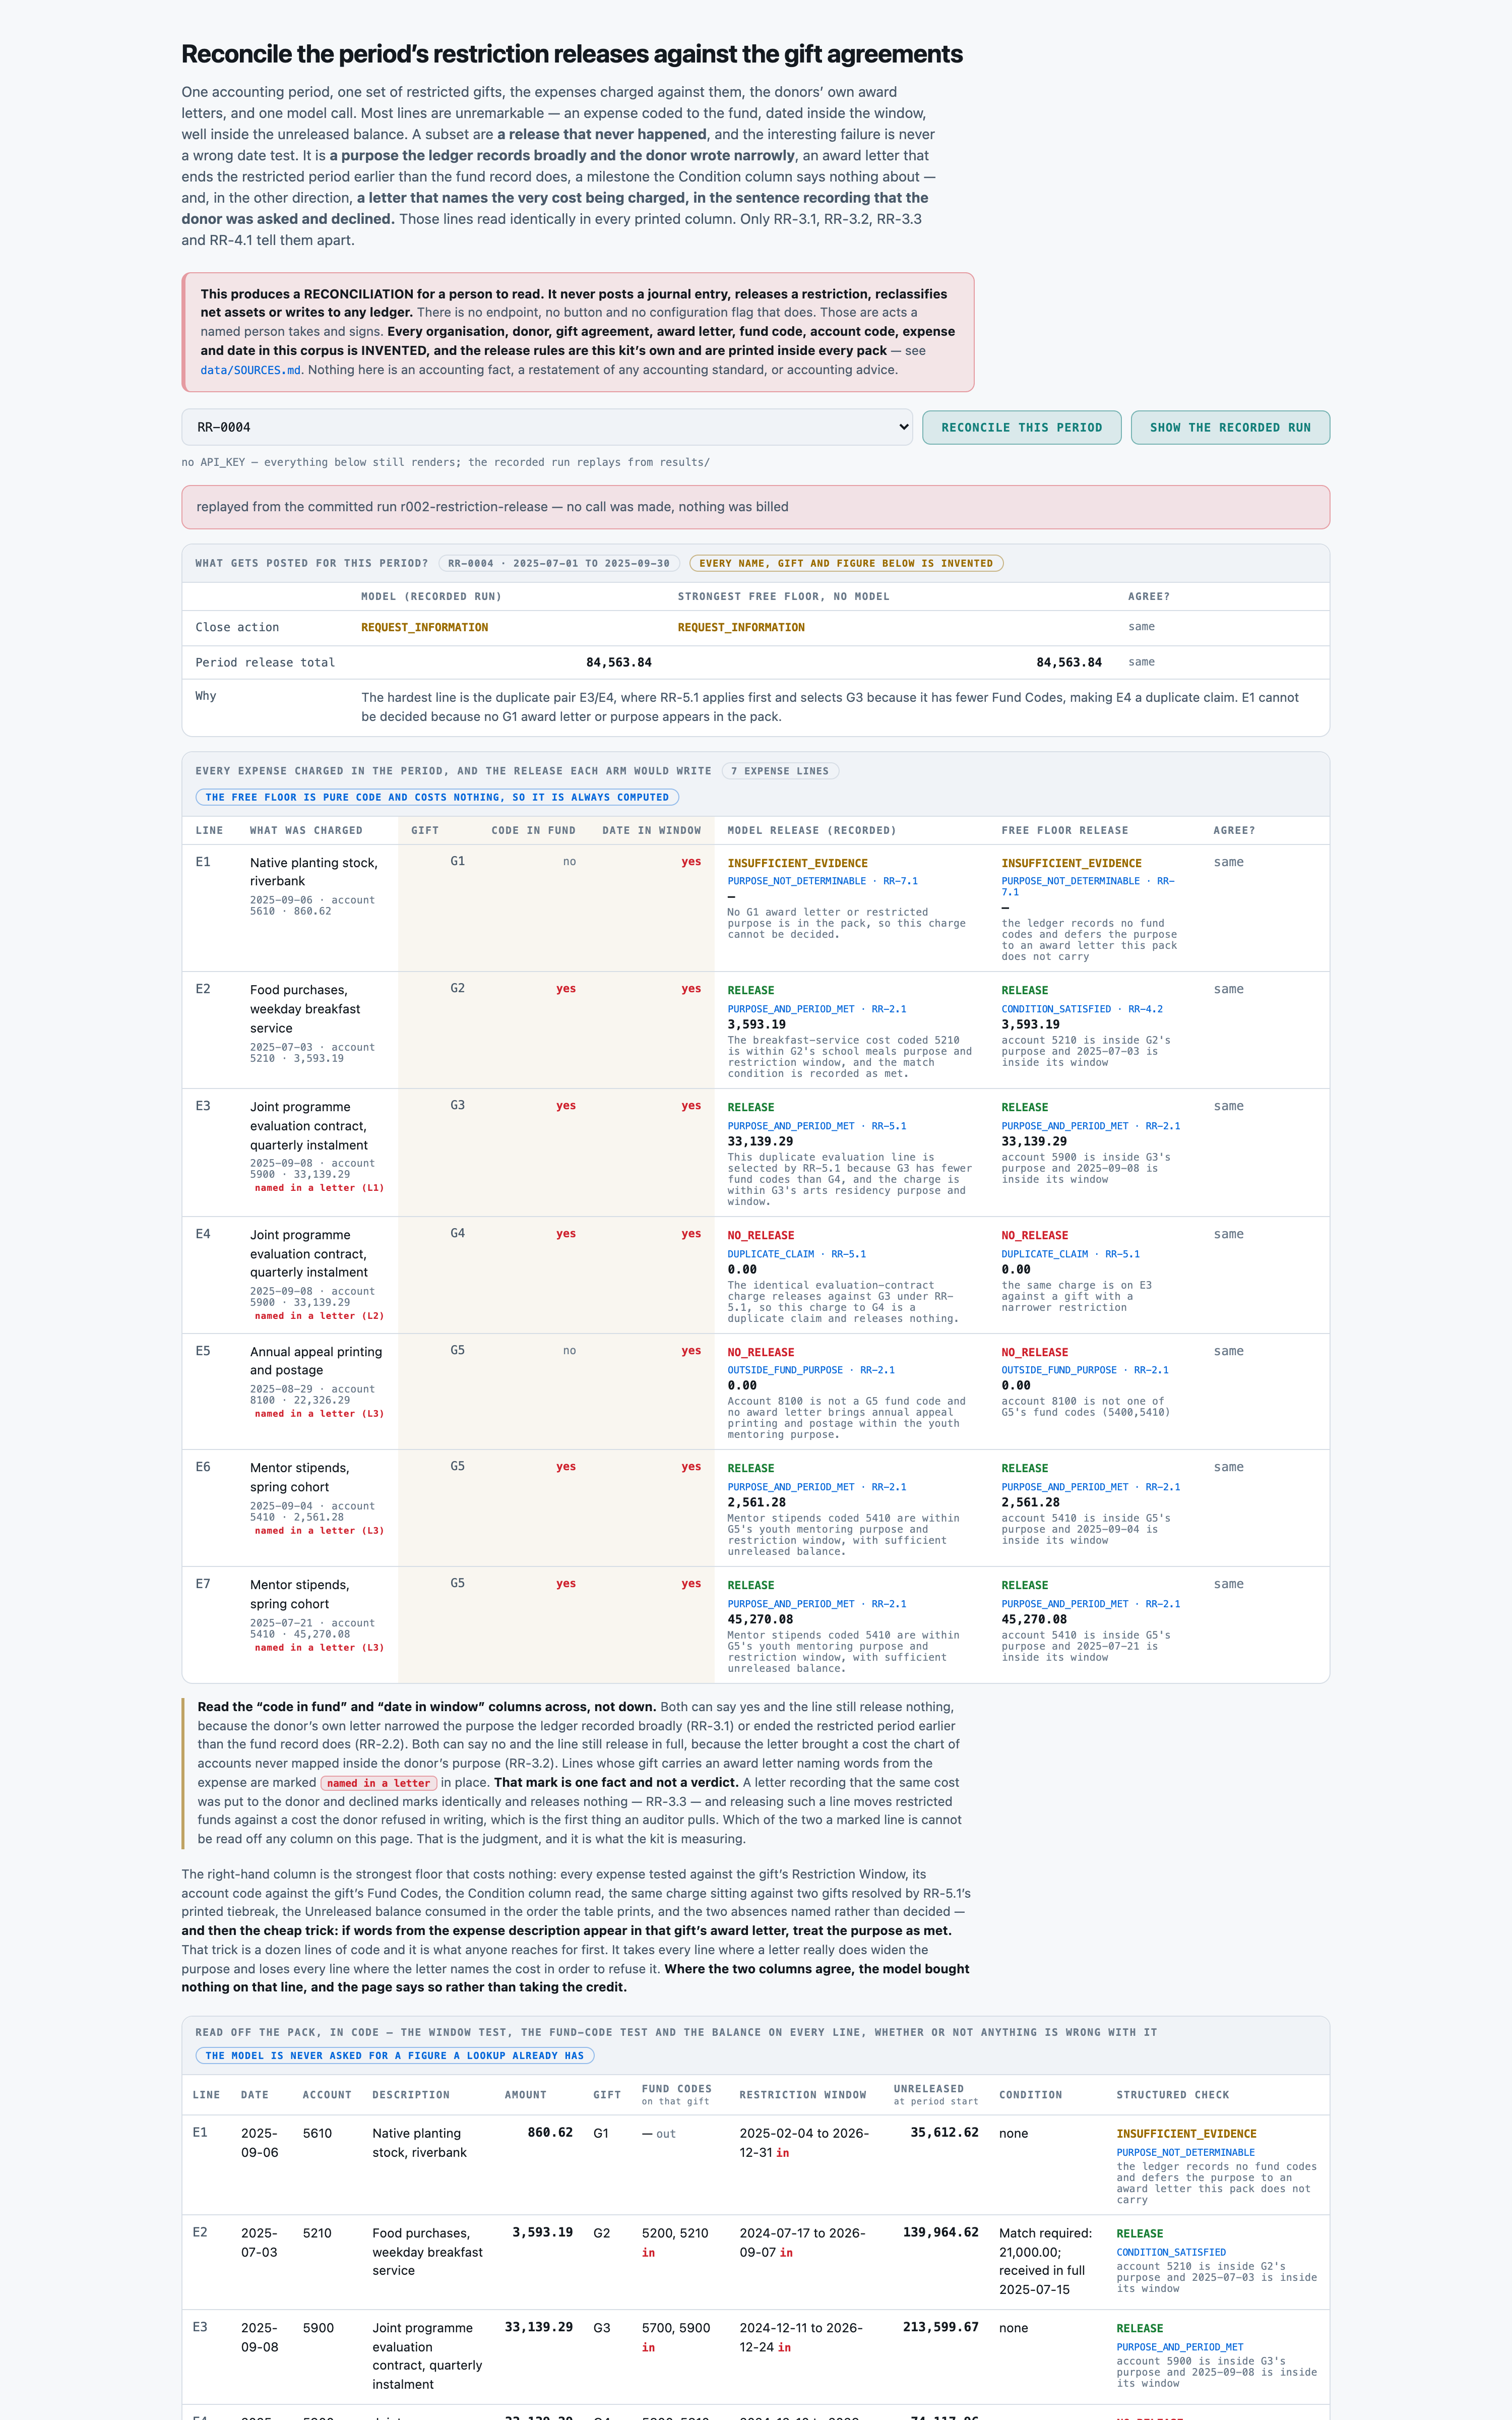Viewport: 1512px width, 2420px height.
Task: Click the 35,612.62 unreleased balance for E1
Action: (x=945, y=2133)
